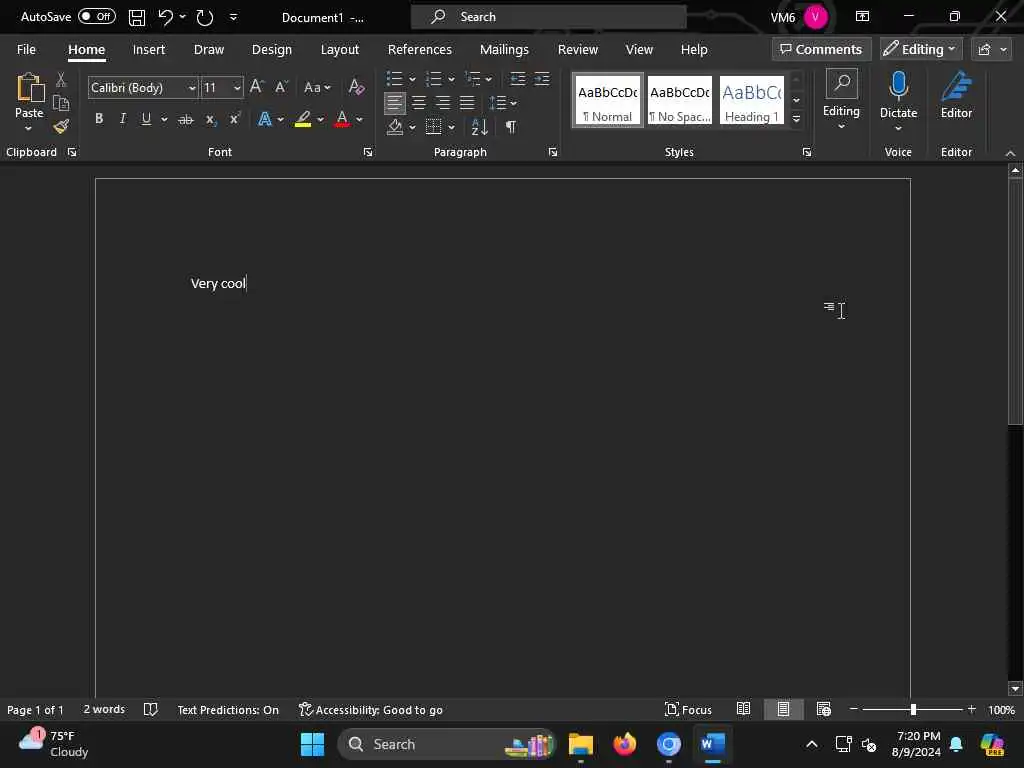Increase paragraph indent
Viewport: 1024px width, 768px height.
pyautogui.click(x=542, y=79)
